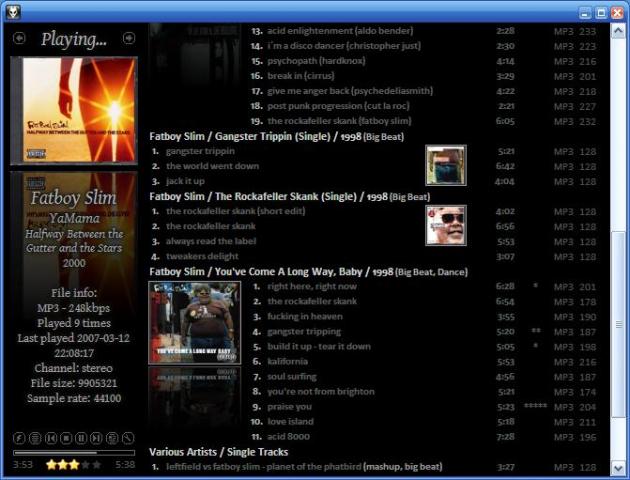Image resolution: width=630 pixels, height=480 pixels.
Task: Select You've Come A Long Way, Baby header
Action: click(309, 272)
